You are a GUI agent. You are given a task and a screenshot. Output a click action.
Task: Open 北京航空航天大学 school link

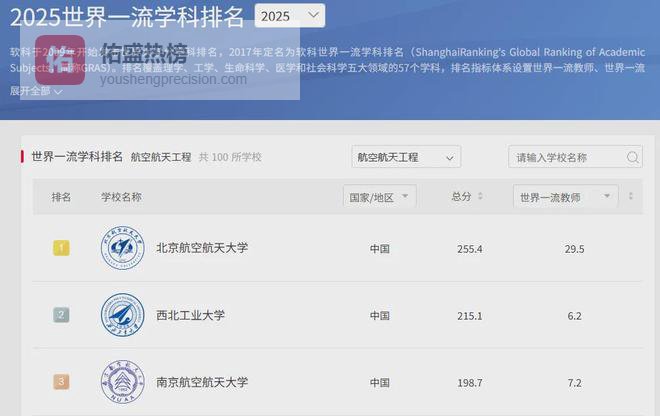(x=201, y=248)
